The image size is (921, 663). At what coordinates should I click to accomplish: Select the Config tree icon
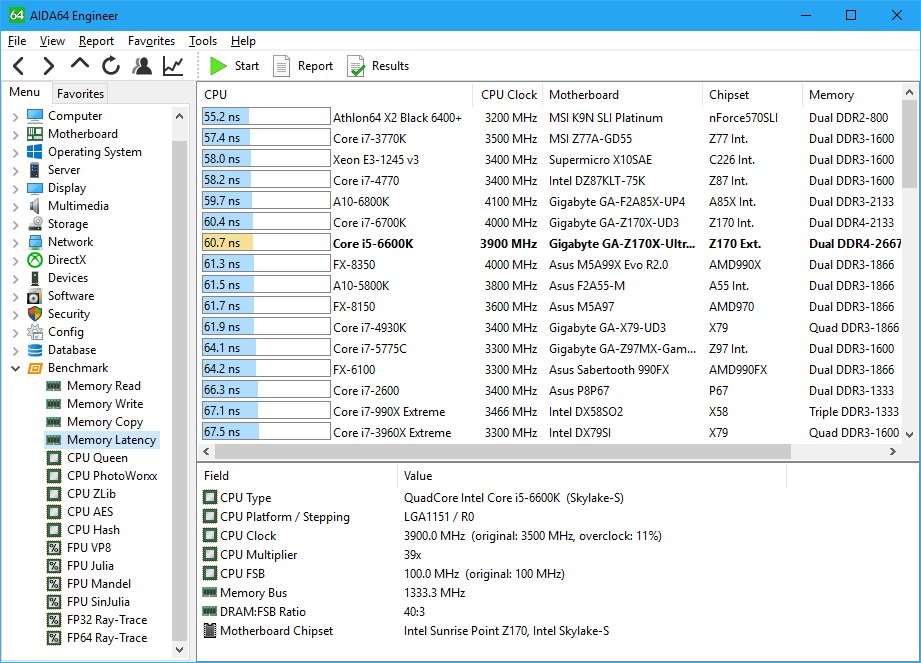coord(35,332)
